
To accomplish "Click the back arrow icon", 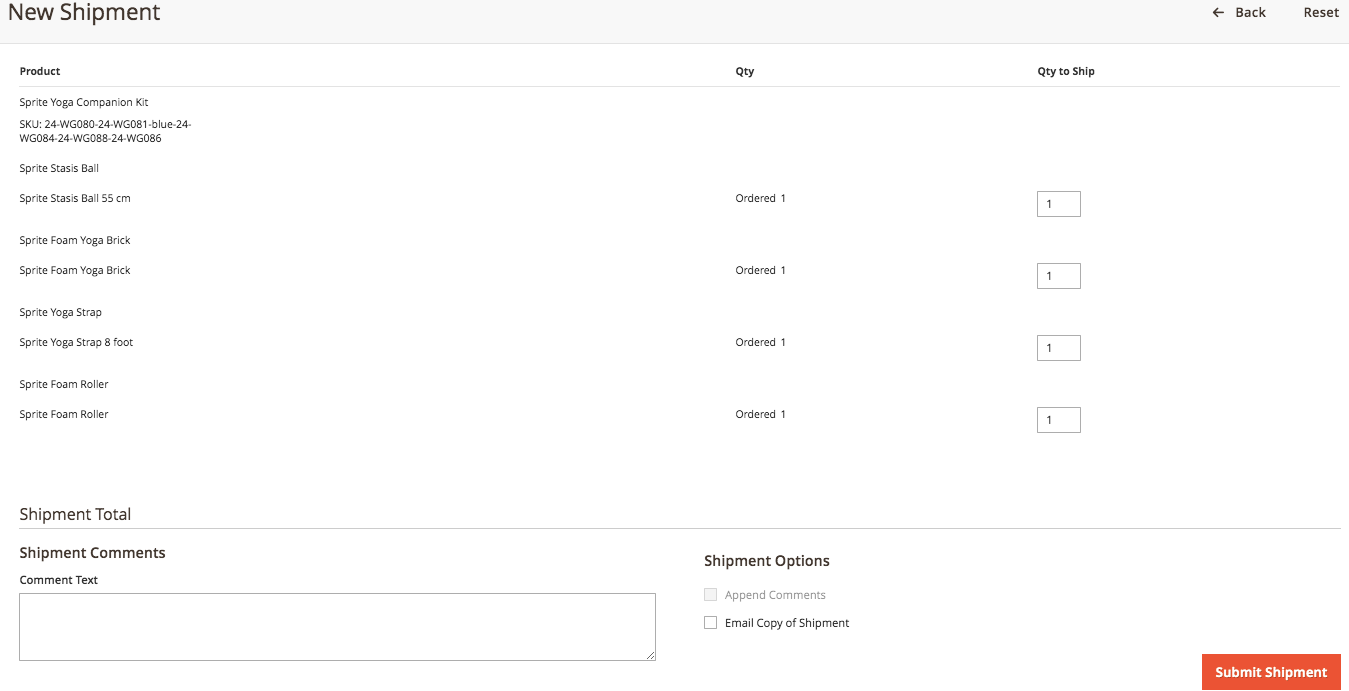I will (1216, 12).
